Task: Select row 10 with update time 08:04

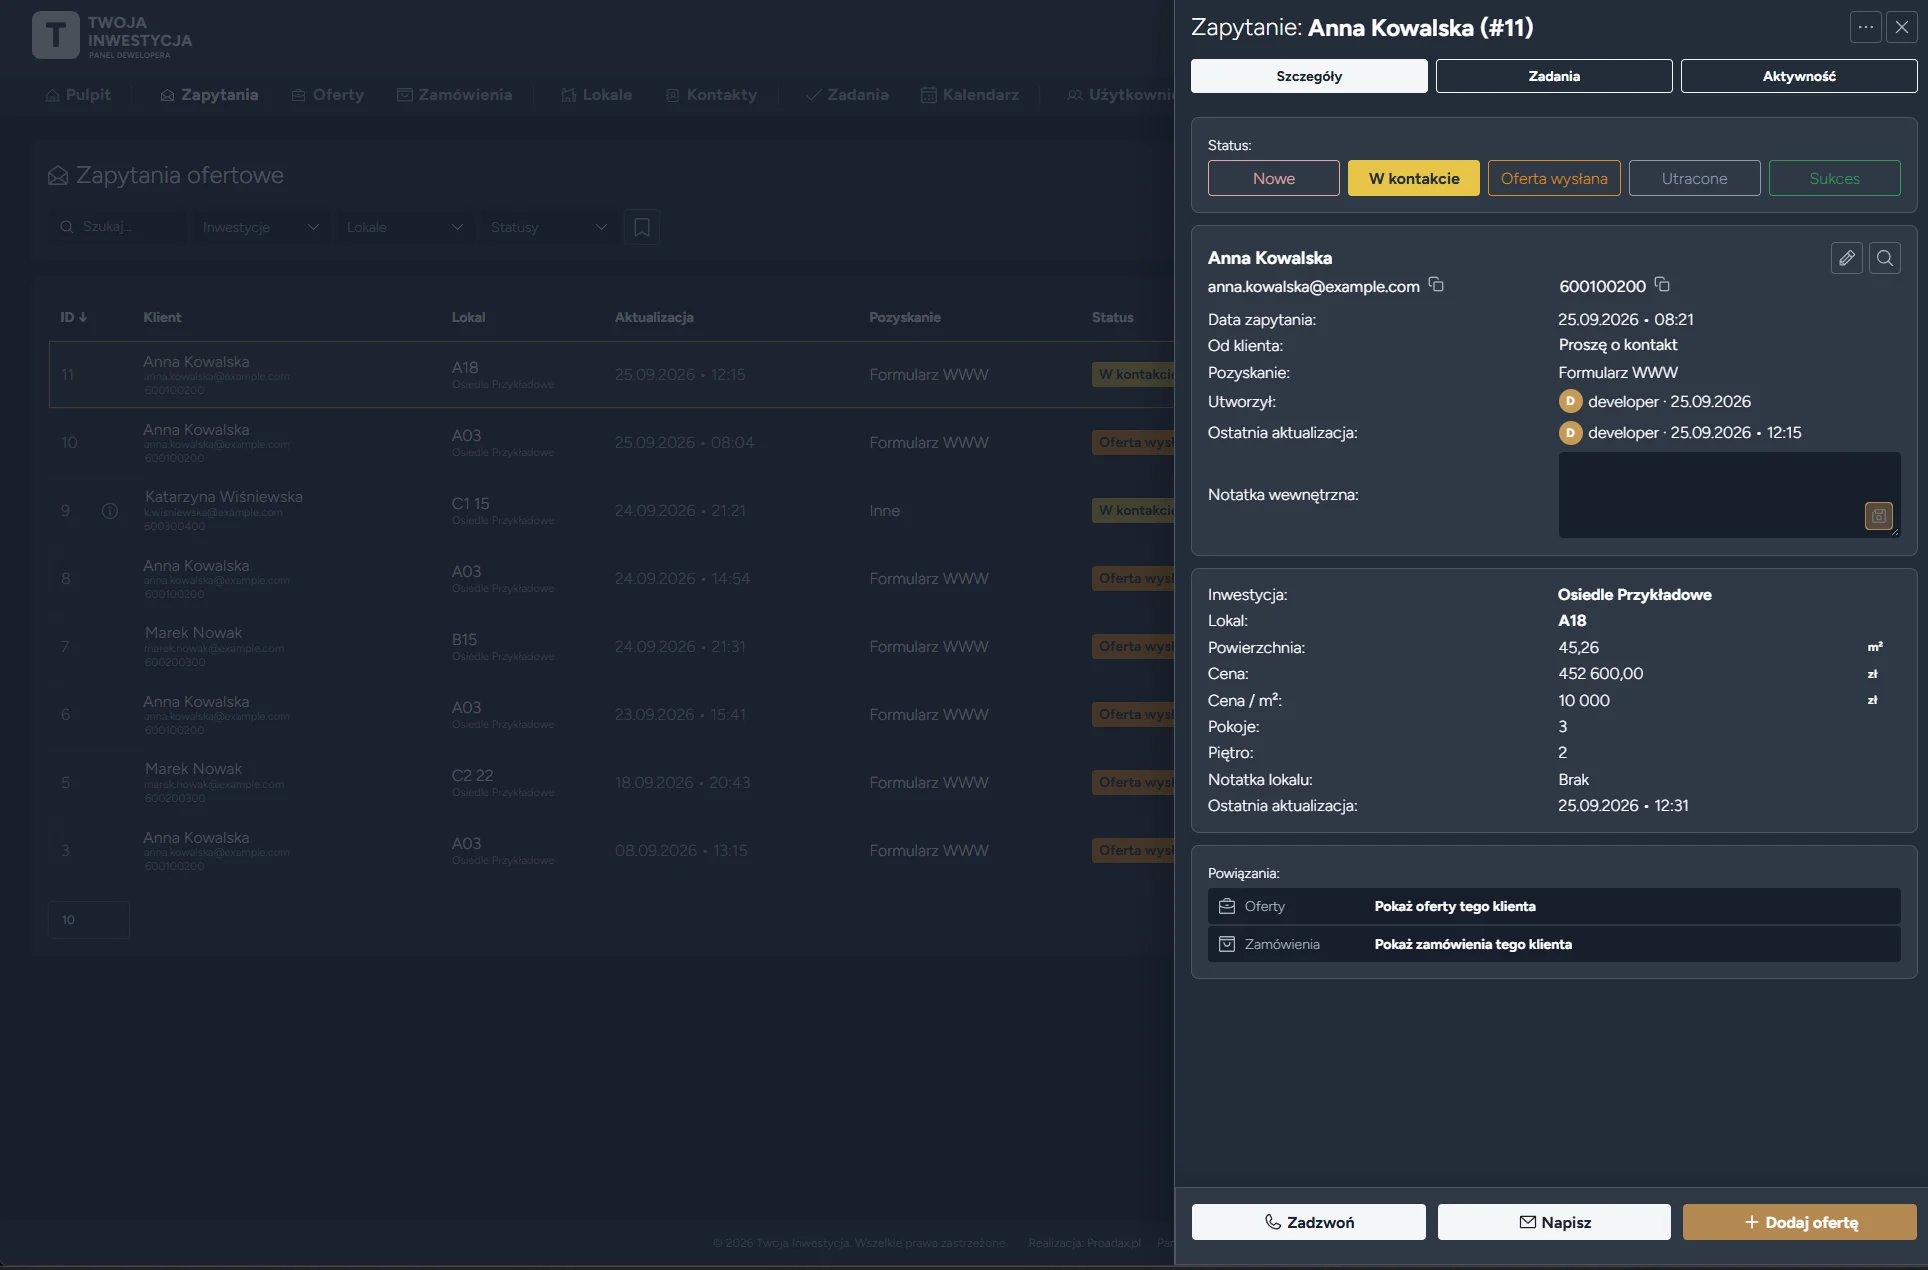Action: pos(612,443)
